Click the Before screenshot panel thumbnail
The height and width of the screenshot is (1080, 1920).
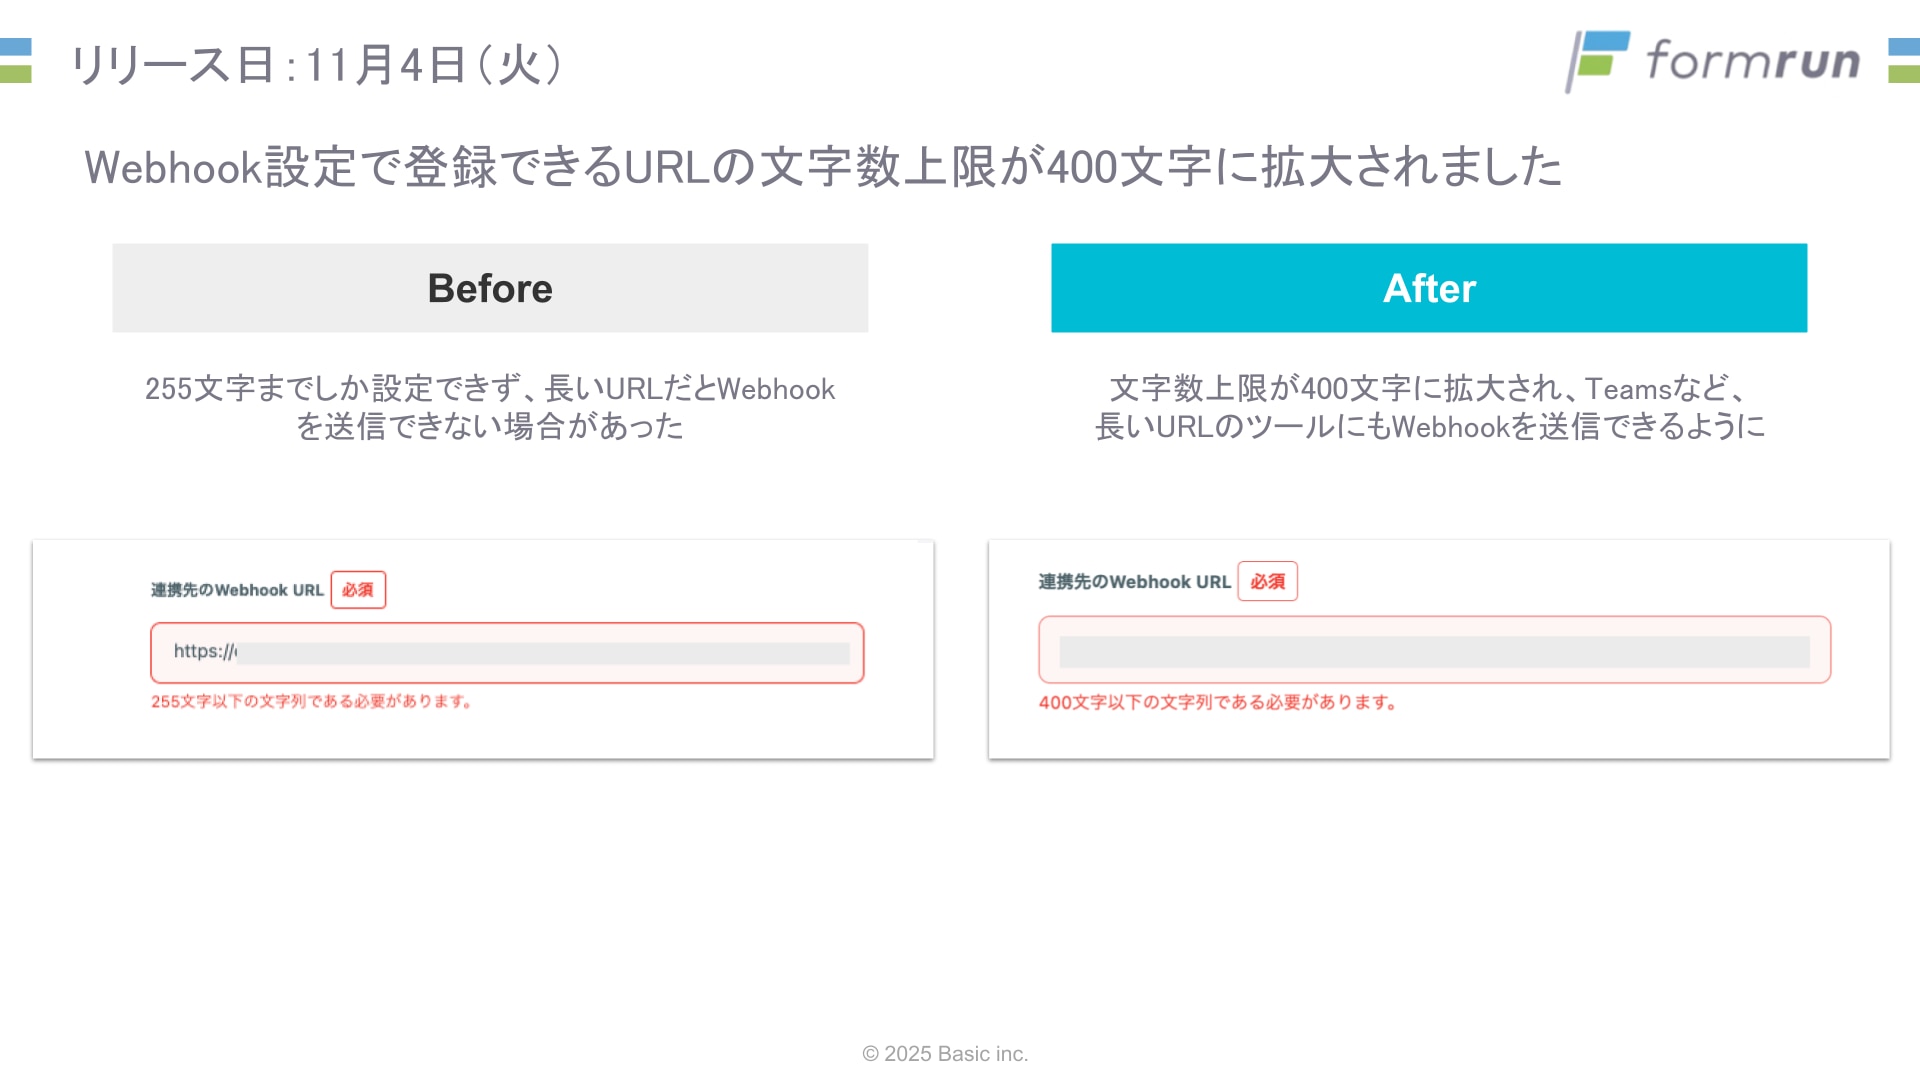click(x=483, y=649)
